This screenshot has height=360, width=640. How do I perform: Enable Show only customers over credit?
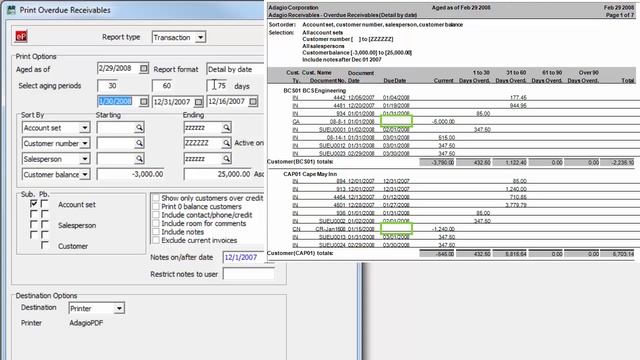pos(156,198)
